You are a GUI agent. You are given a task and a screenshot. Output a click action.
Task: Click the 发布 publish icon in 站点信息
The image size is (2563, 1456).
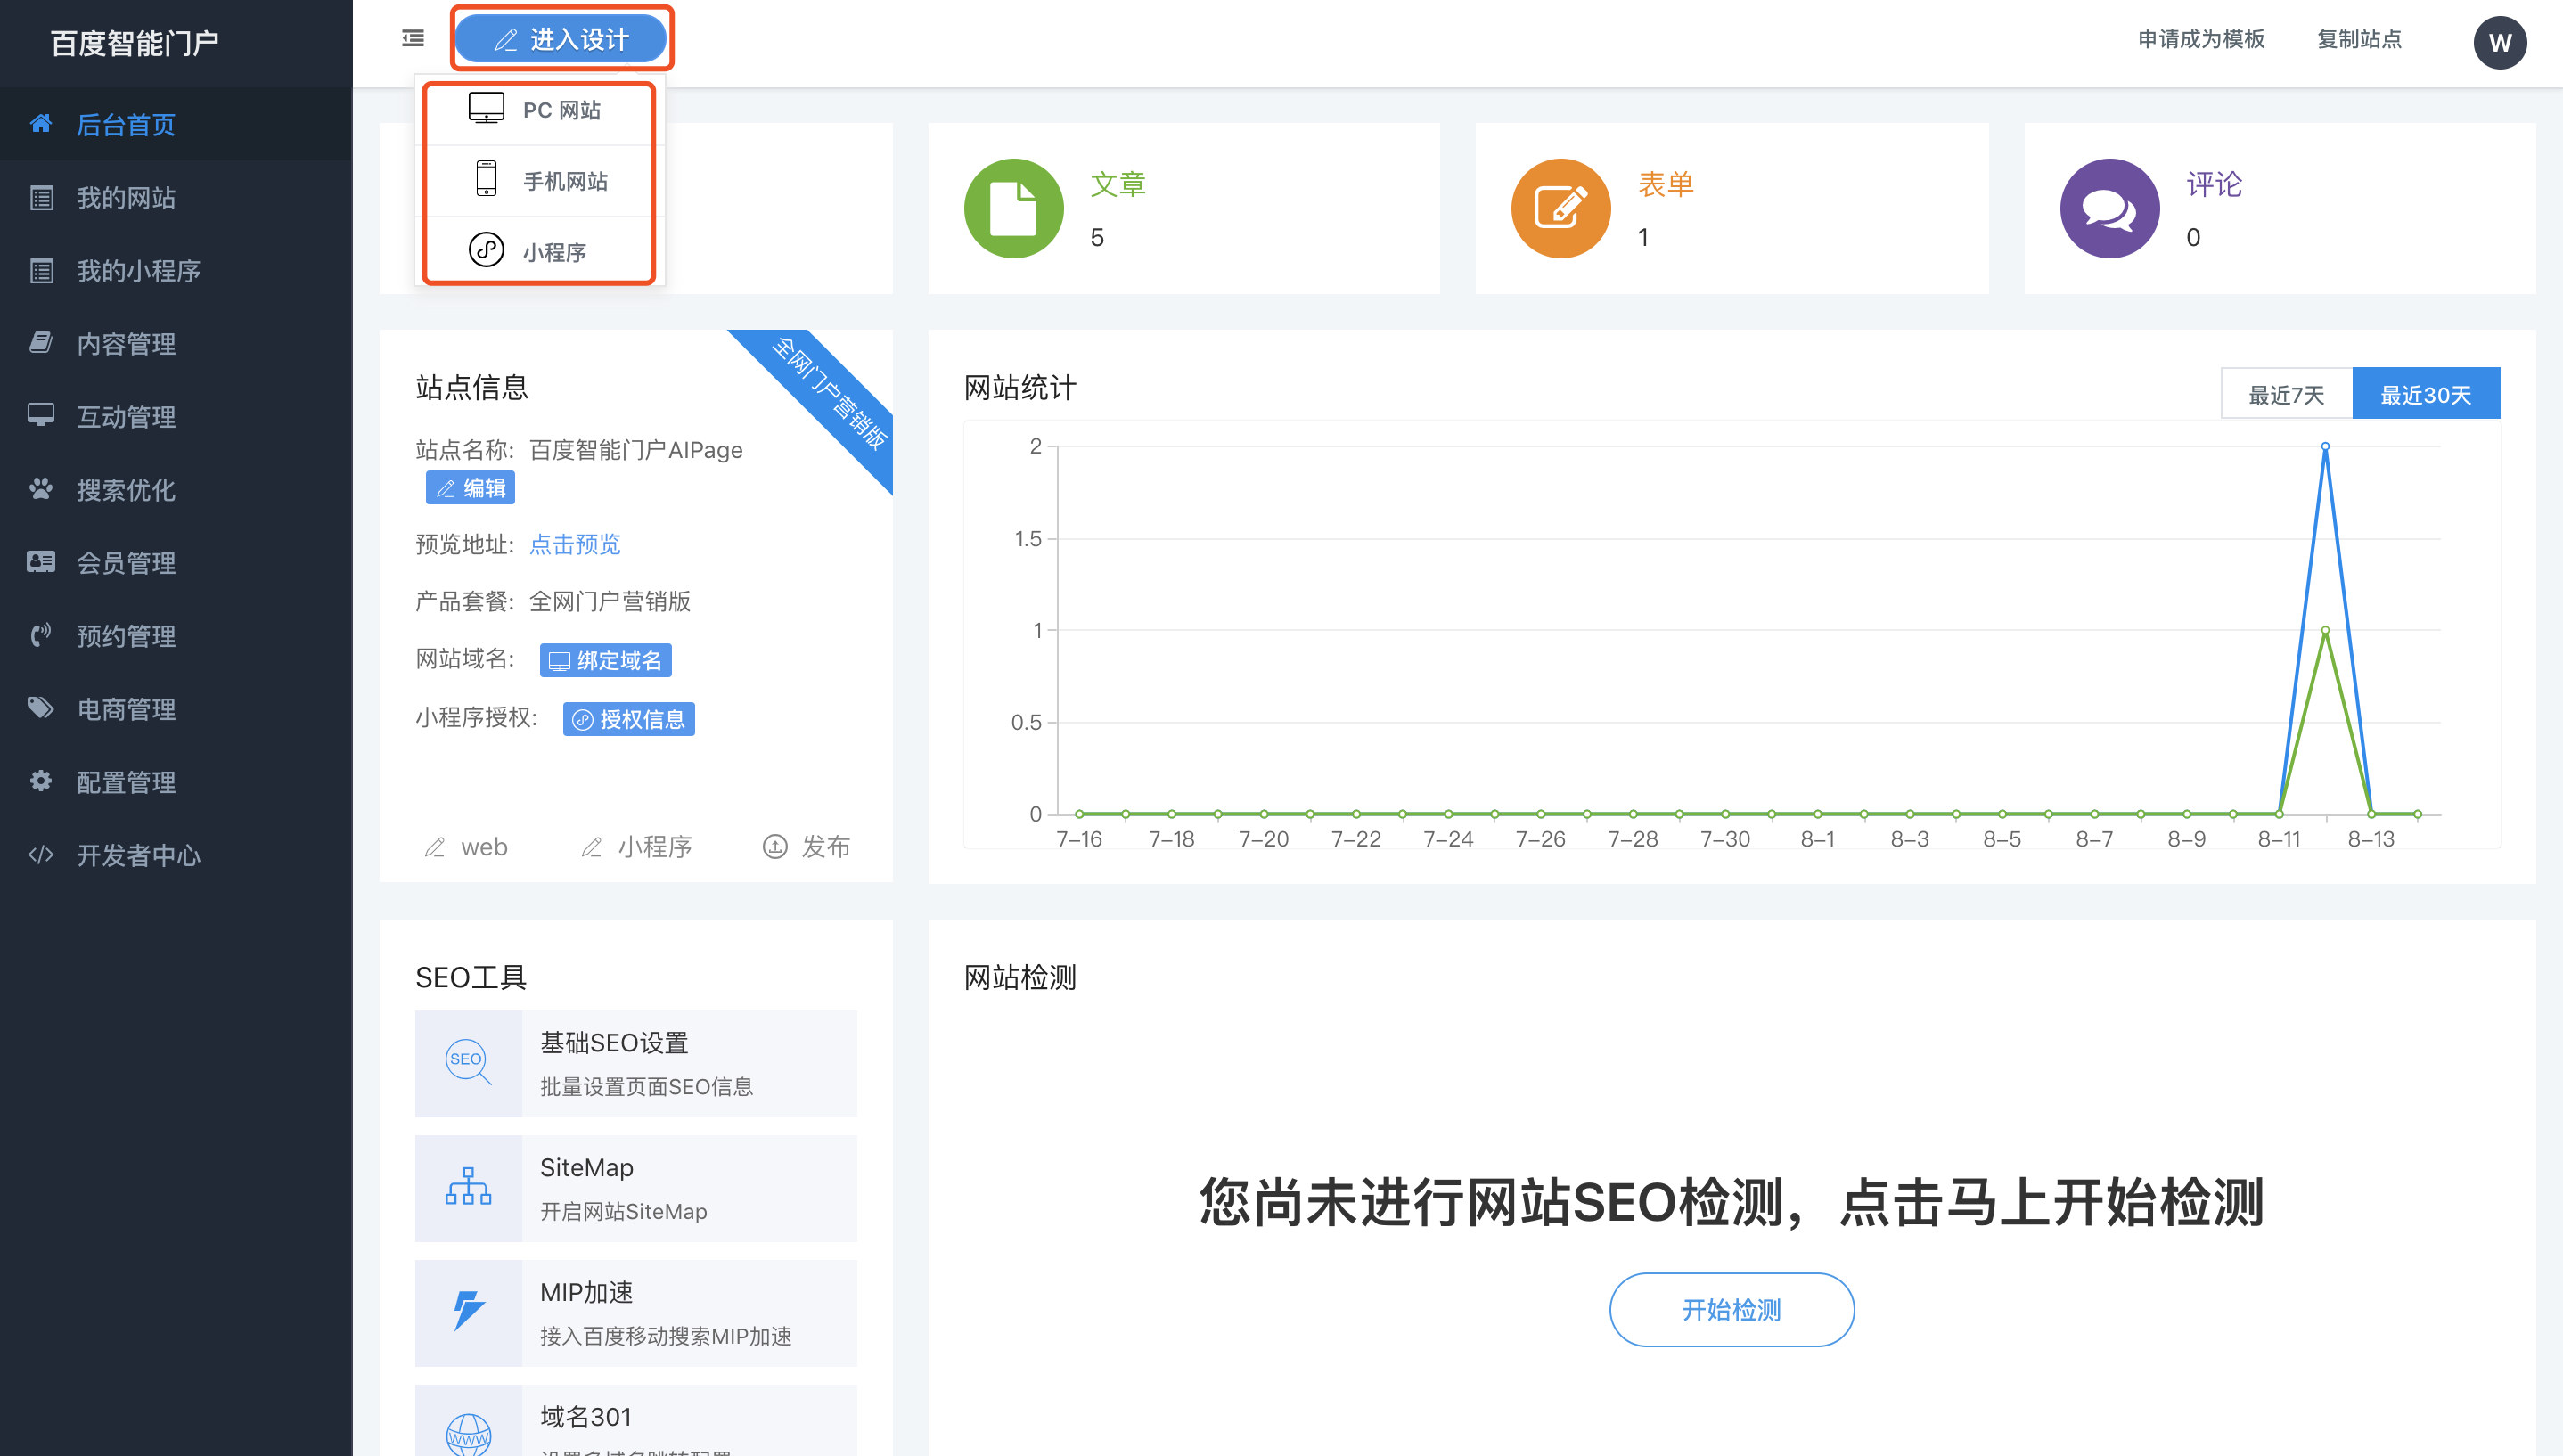pos(775,847)
